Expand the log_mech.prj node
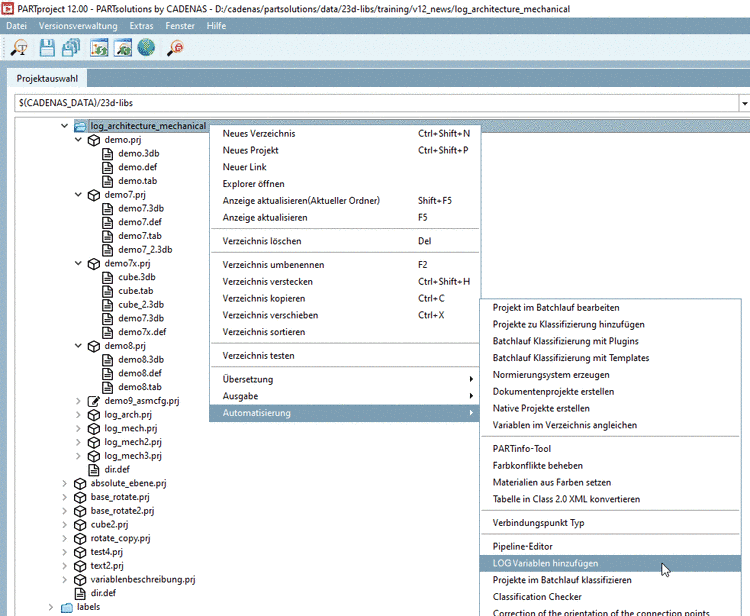The image size is (750, 616). coord(78,428)
